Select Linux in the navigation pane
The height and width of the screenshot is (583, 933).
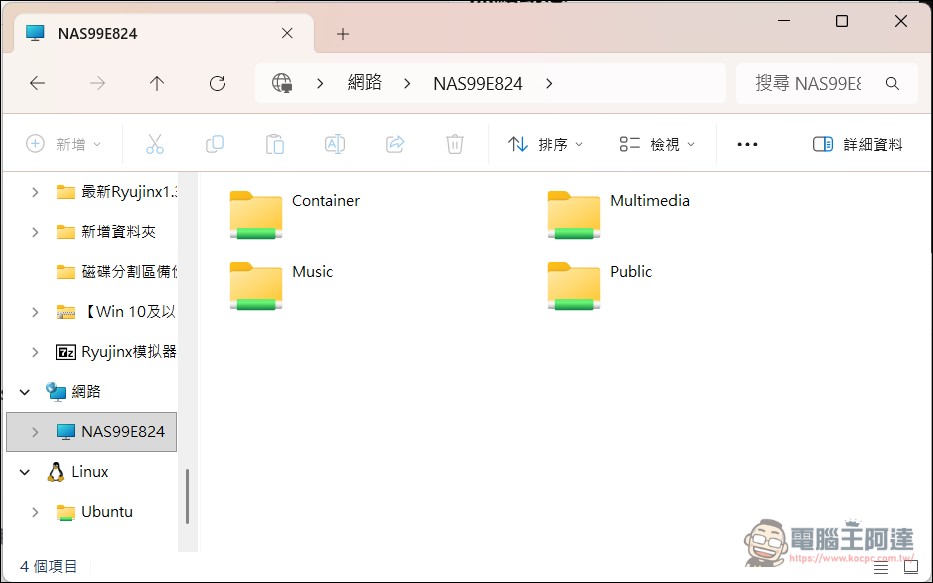pos(78,472)
